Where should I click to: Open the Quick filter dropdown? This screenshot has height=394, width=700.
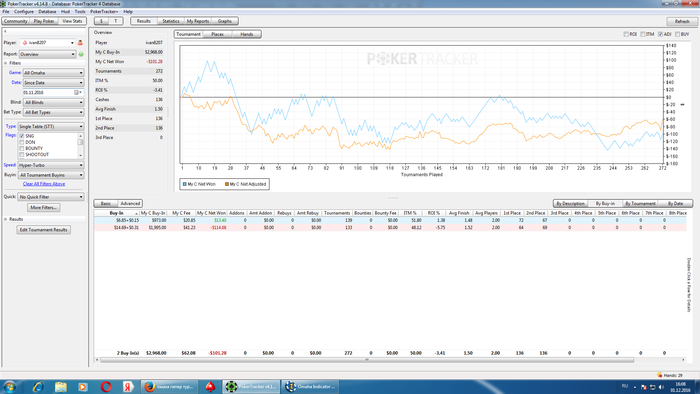tap(50, 197)
